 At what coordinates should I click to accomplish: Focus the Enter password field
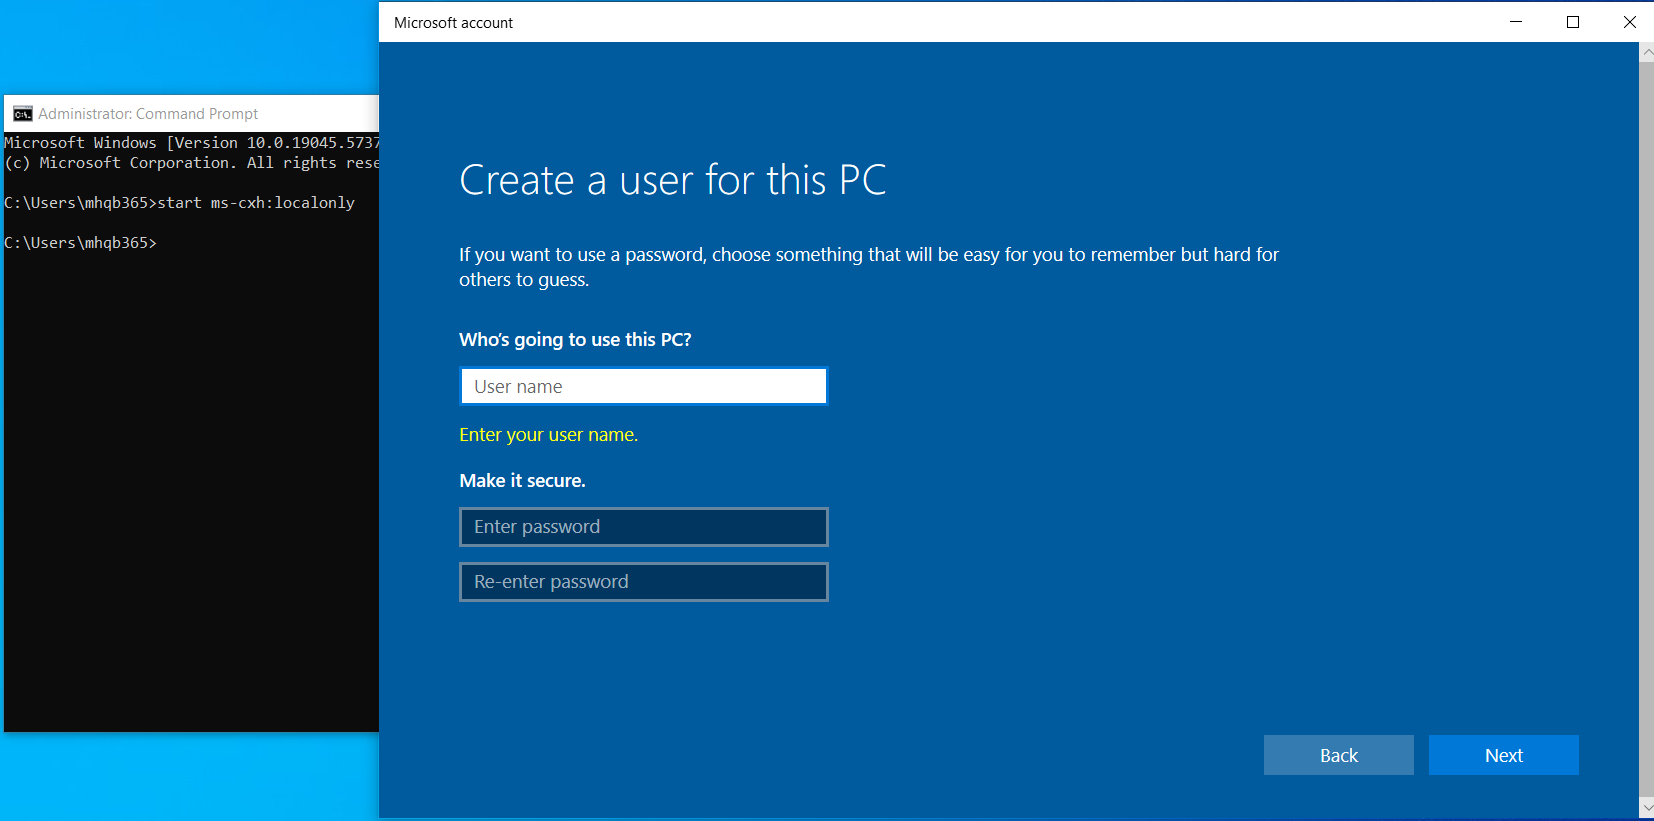point(643,527)
